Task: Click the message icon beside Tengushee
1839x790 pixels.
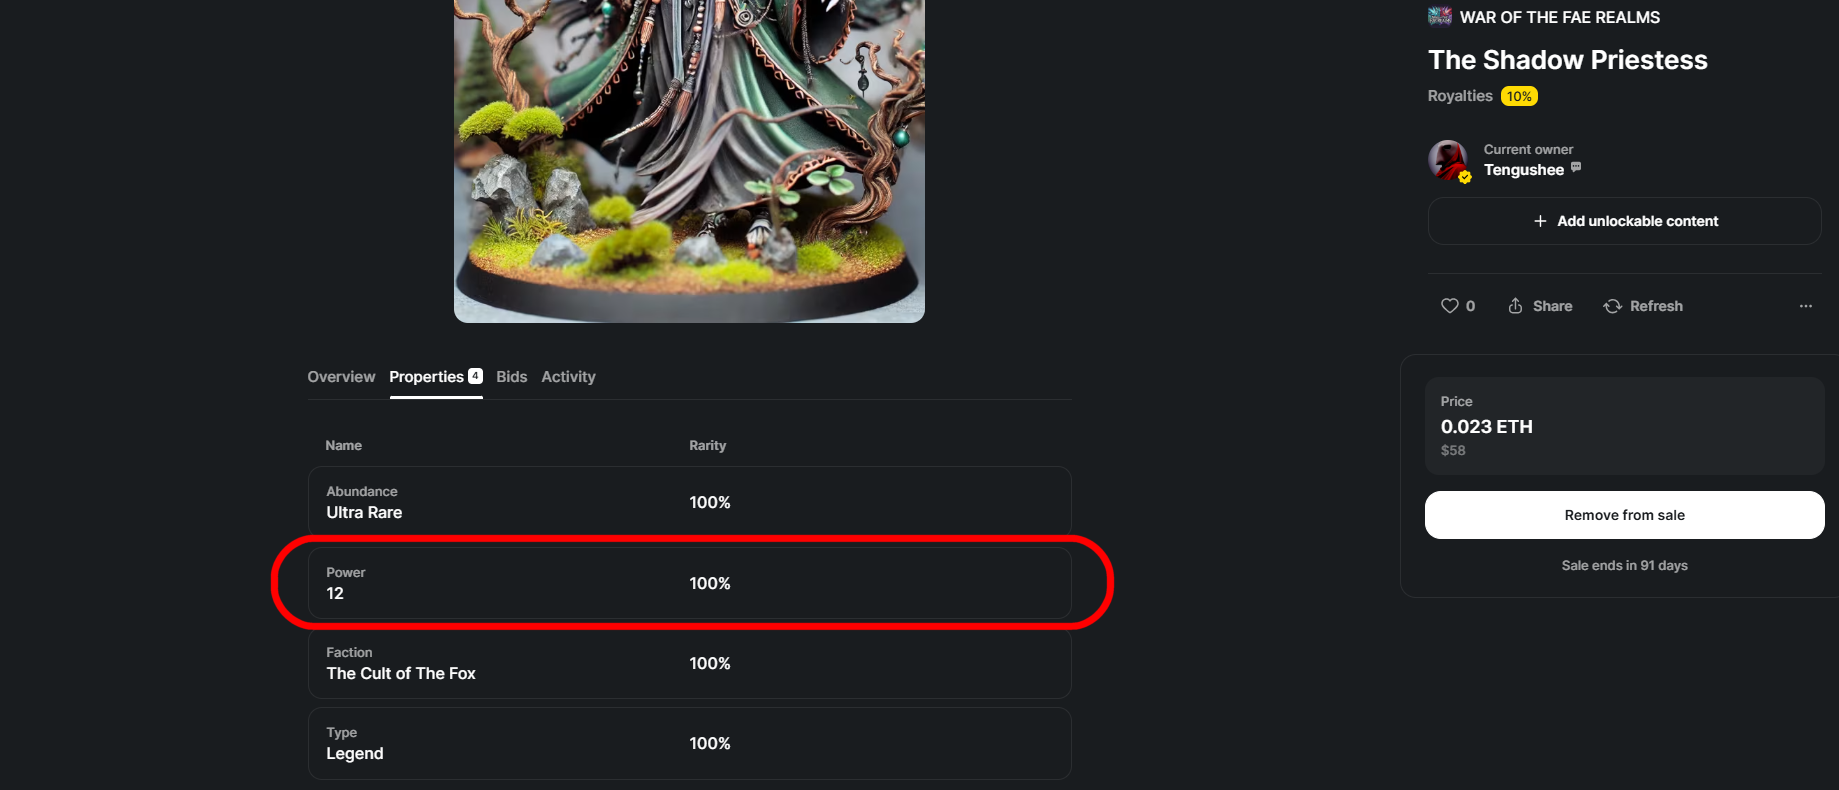Action: click(1576, 167)
